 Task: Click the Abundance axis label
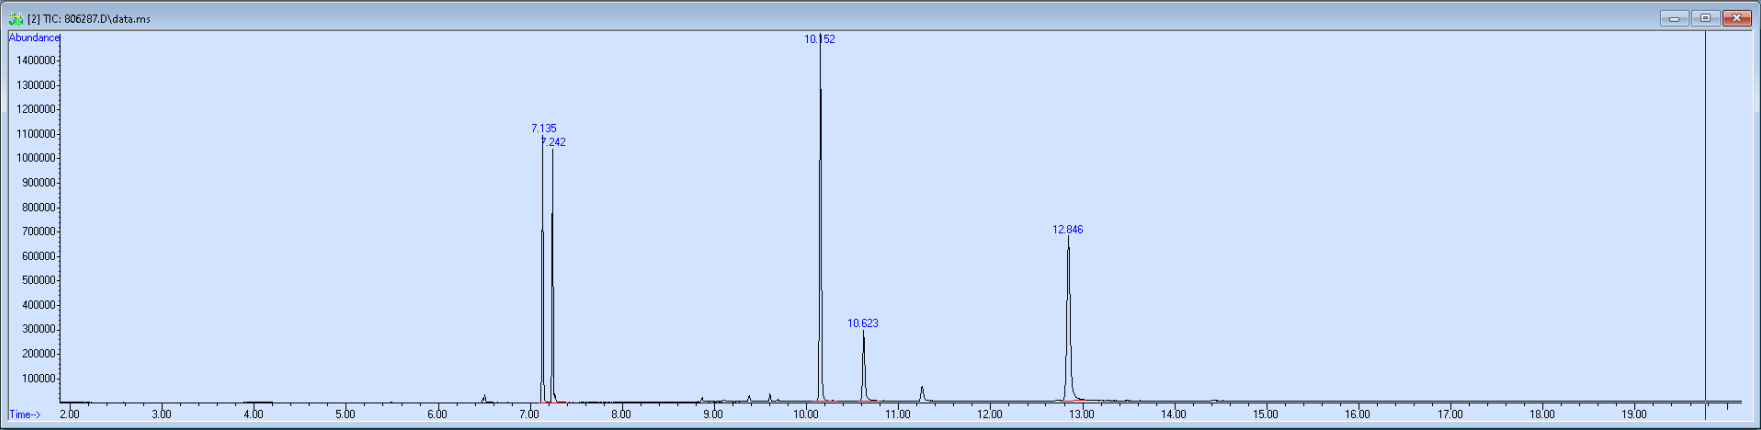[34, 37]
